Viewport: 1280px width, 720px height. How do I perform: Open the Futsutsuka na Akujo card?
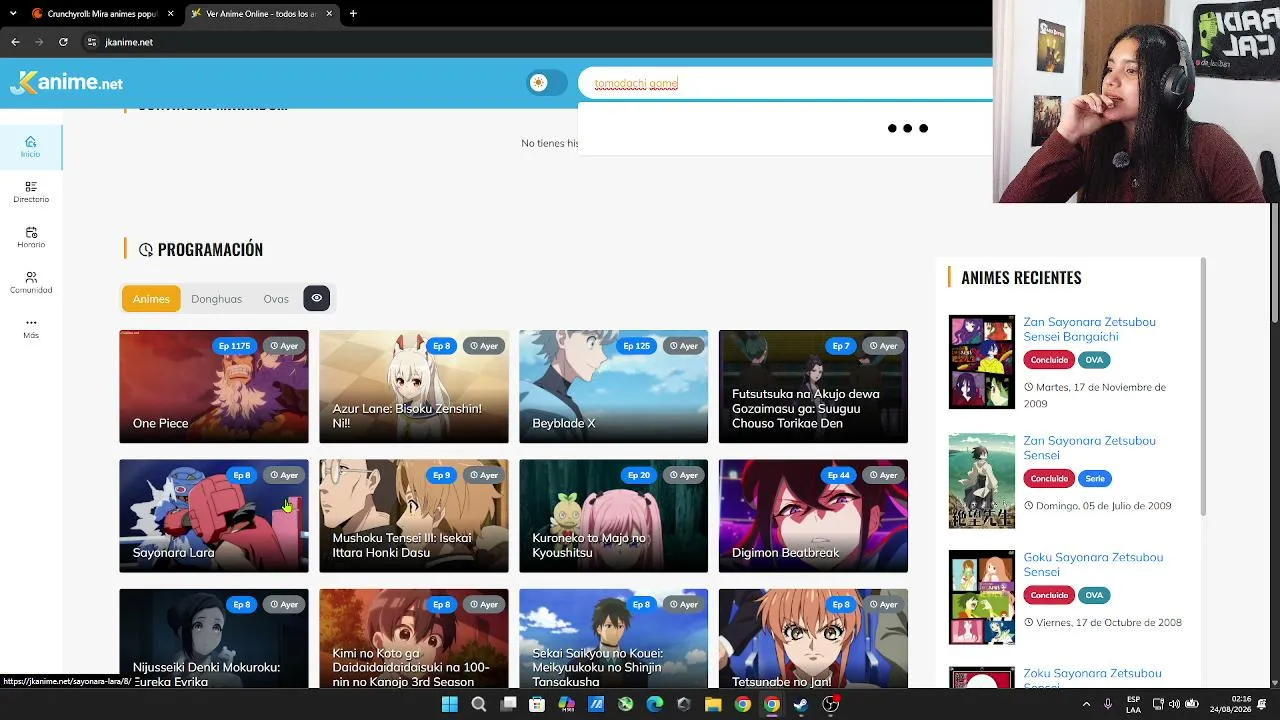click(813, 386)
